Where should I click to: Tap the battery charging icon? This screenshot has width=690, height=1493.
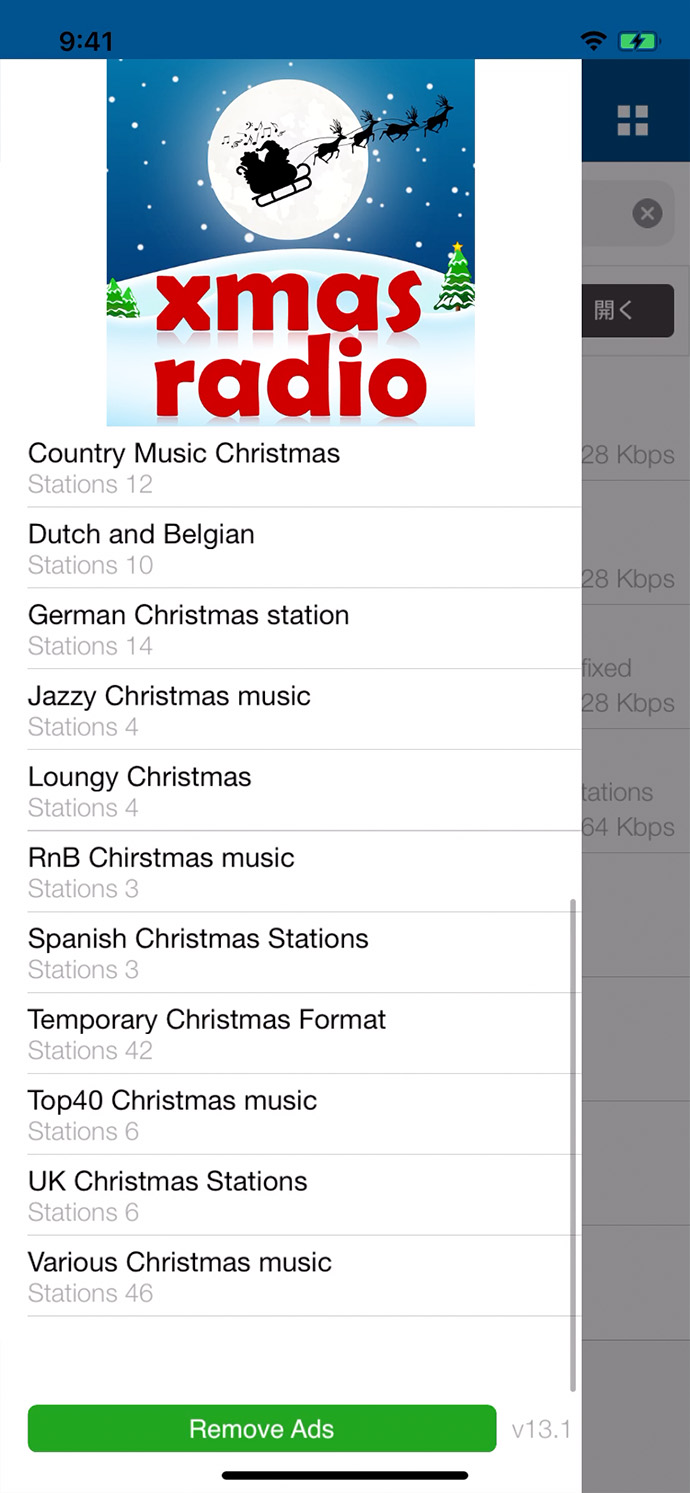(637, 41)
